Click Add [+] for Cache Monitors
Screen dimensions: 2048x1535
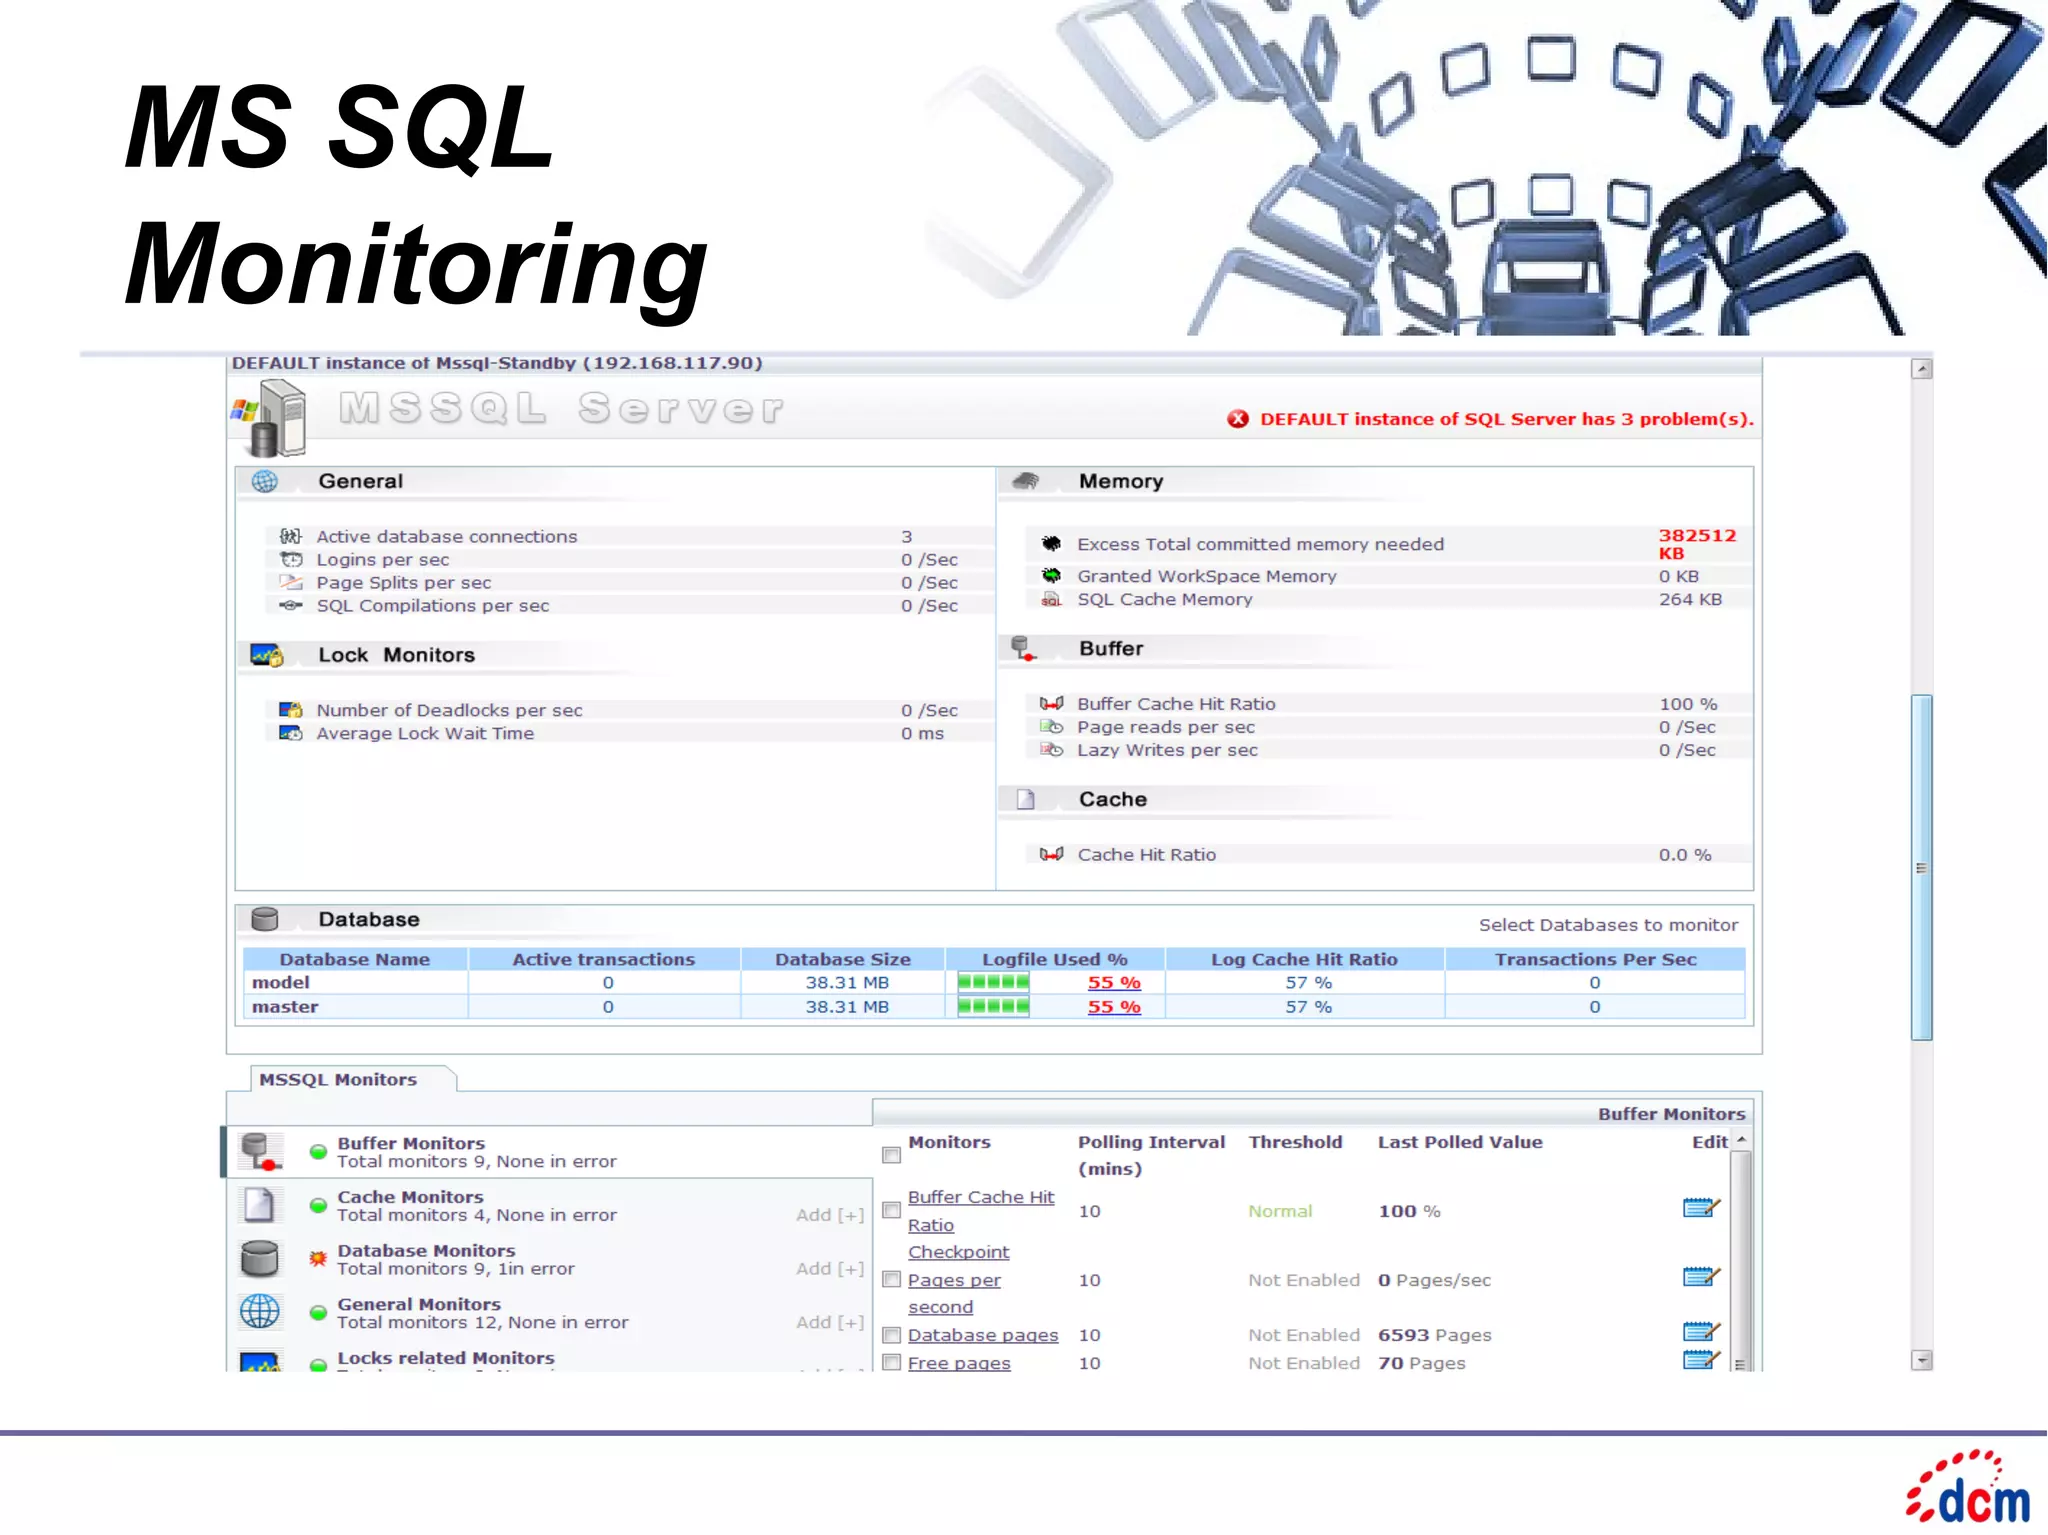[830, 1214]
